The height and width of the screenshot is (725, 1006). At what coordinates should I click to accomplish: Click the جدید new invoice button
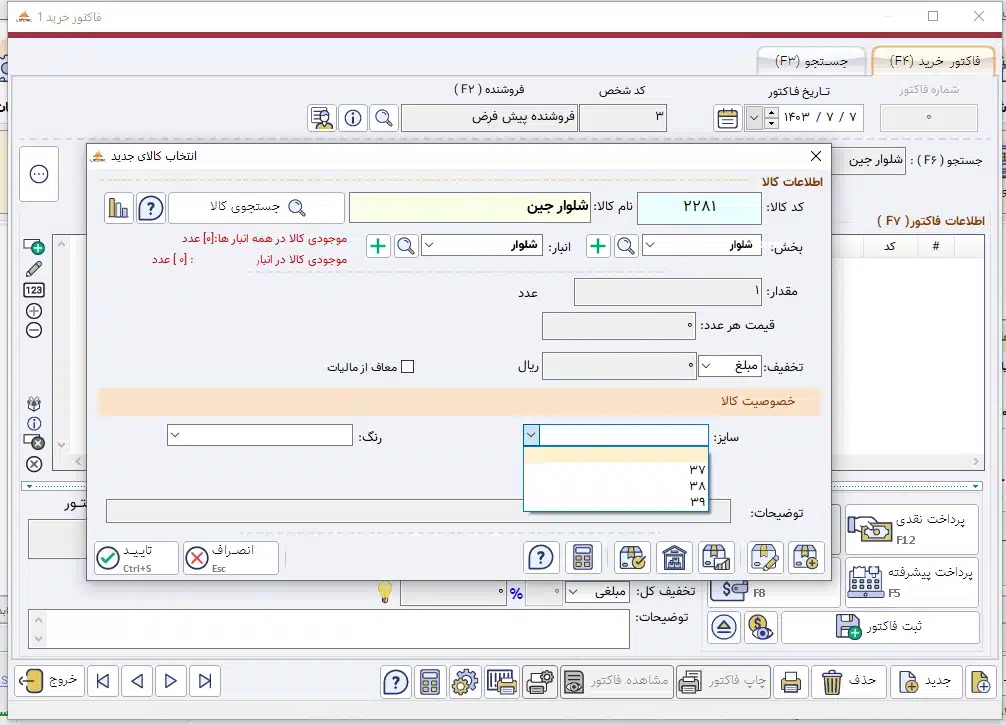(925, 681)
